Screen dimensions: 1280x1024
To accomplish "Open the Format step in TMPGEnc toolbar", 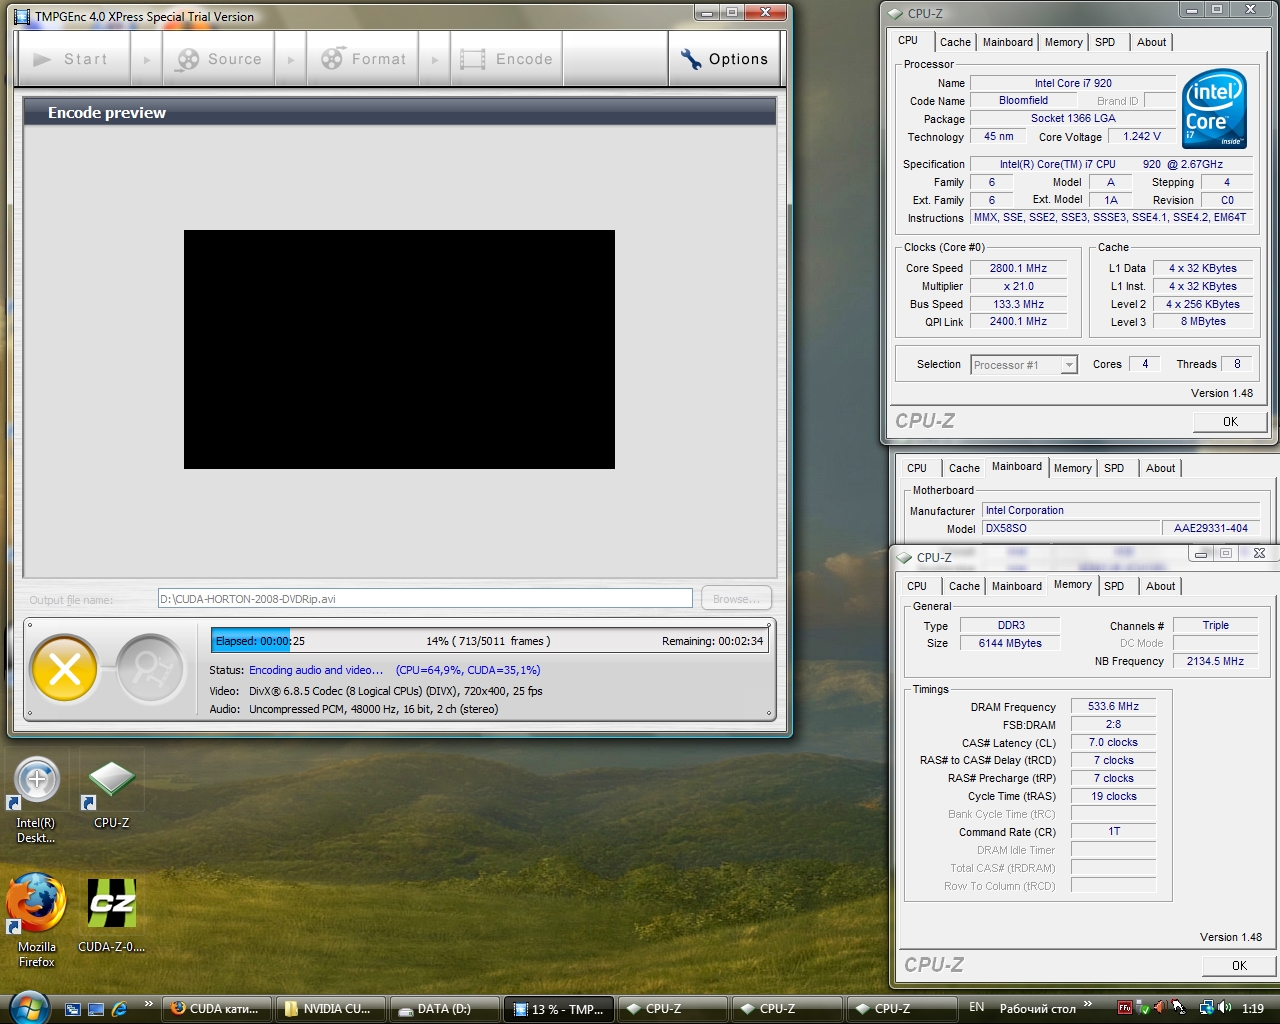I will [363, 59].
